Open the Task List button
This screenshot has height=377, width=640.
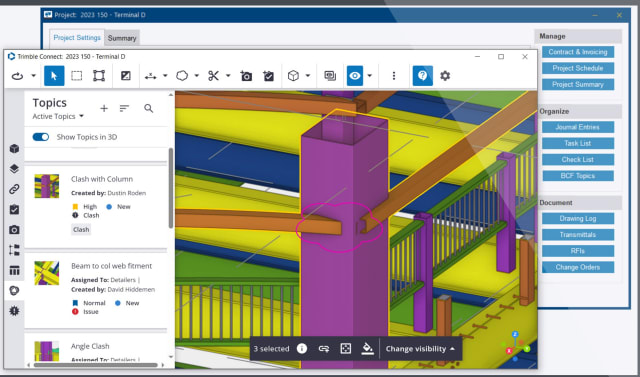pyautogui.click(x=578, y=143)
